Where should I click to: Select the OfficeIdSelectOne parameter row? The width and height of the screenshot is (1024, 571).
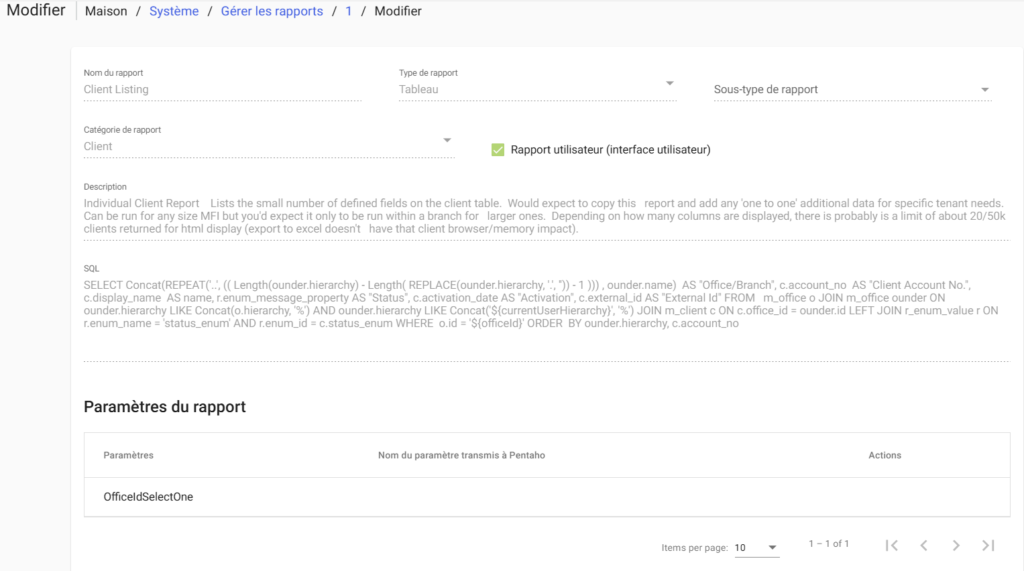tap(148, 496)
